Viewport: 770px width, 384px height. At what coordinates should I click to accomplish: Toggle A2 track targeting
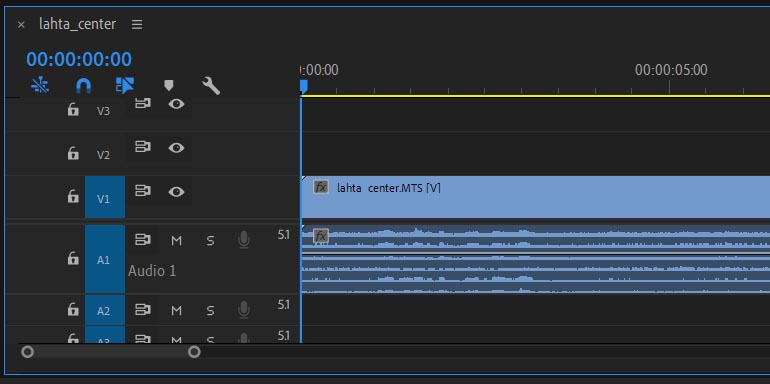tap(105, 311)
